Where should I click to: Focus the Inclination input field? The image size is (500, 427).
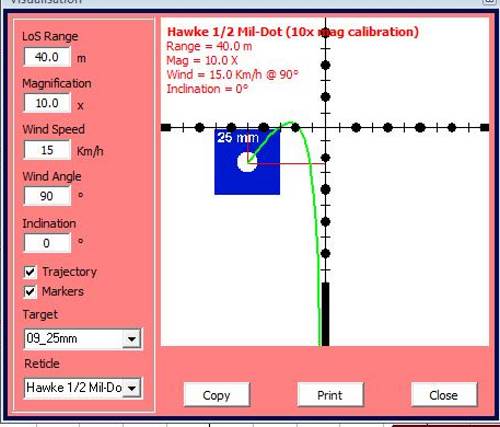pos(47,243)
